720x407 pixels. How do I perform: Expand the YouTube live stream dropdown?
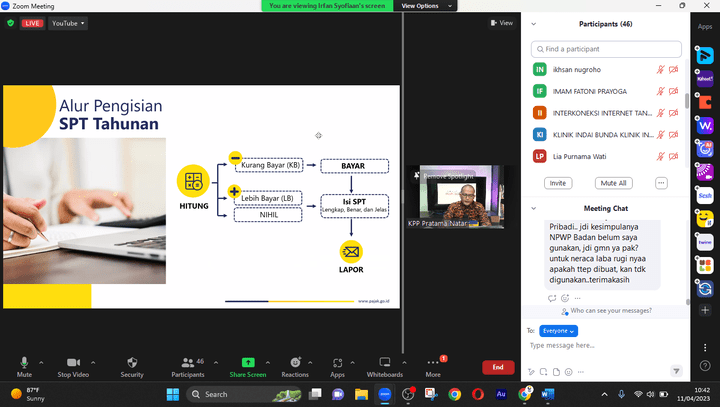click(x=68, y=23)
